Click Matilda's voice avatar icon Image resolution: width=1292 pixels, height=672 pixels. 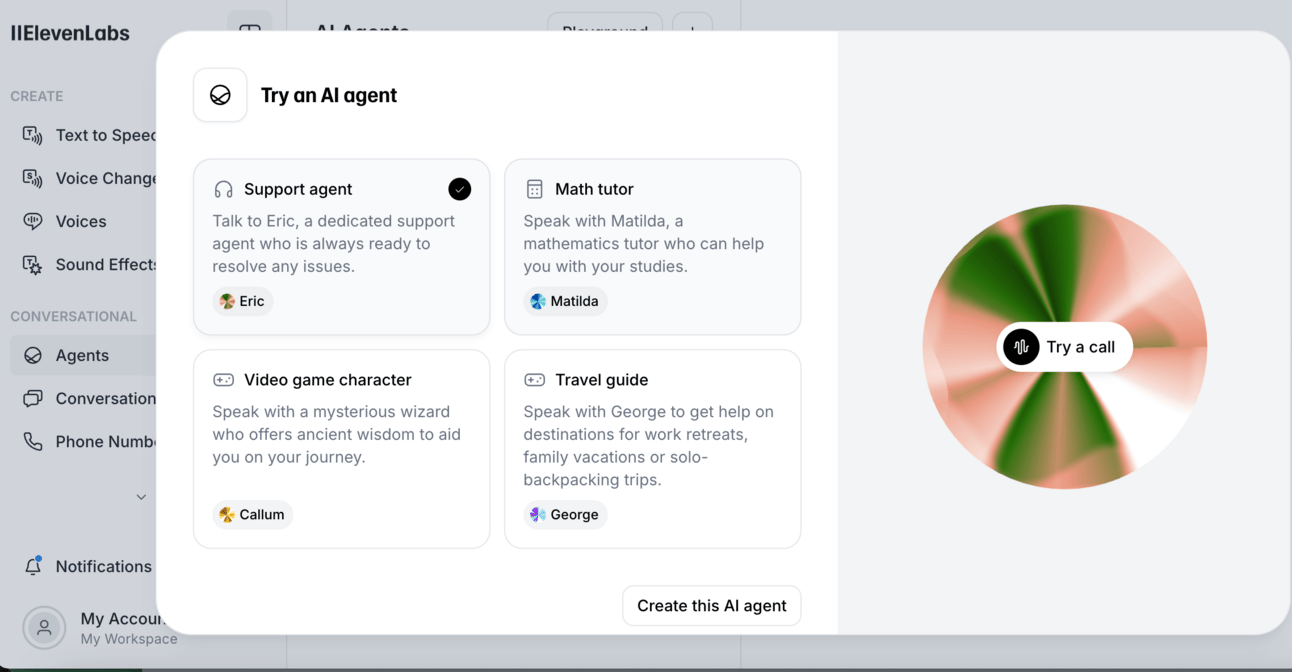538,301
